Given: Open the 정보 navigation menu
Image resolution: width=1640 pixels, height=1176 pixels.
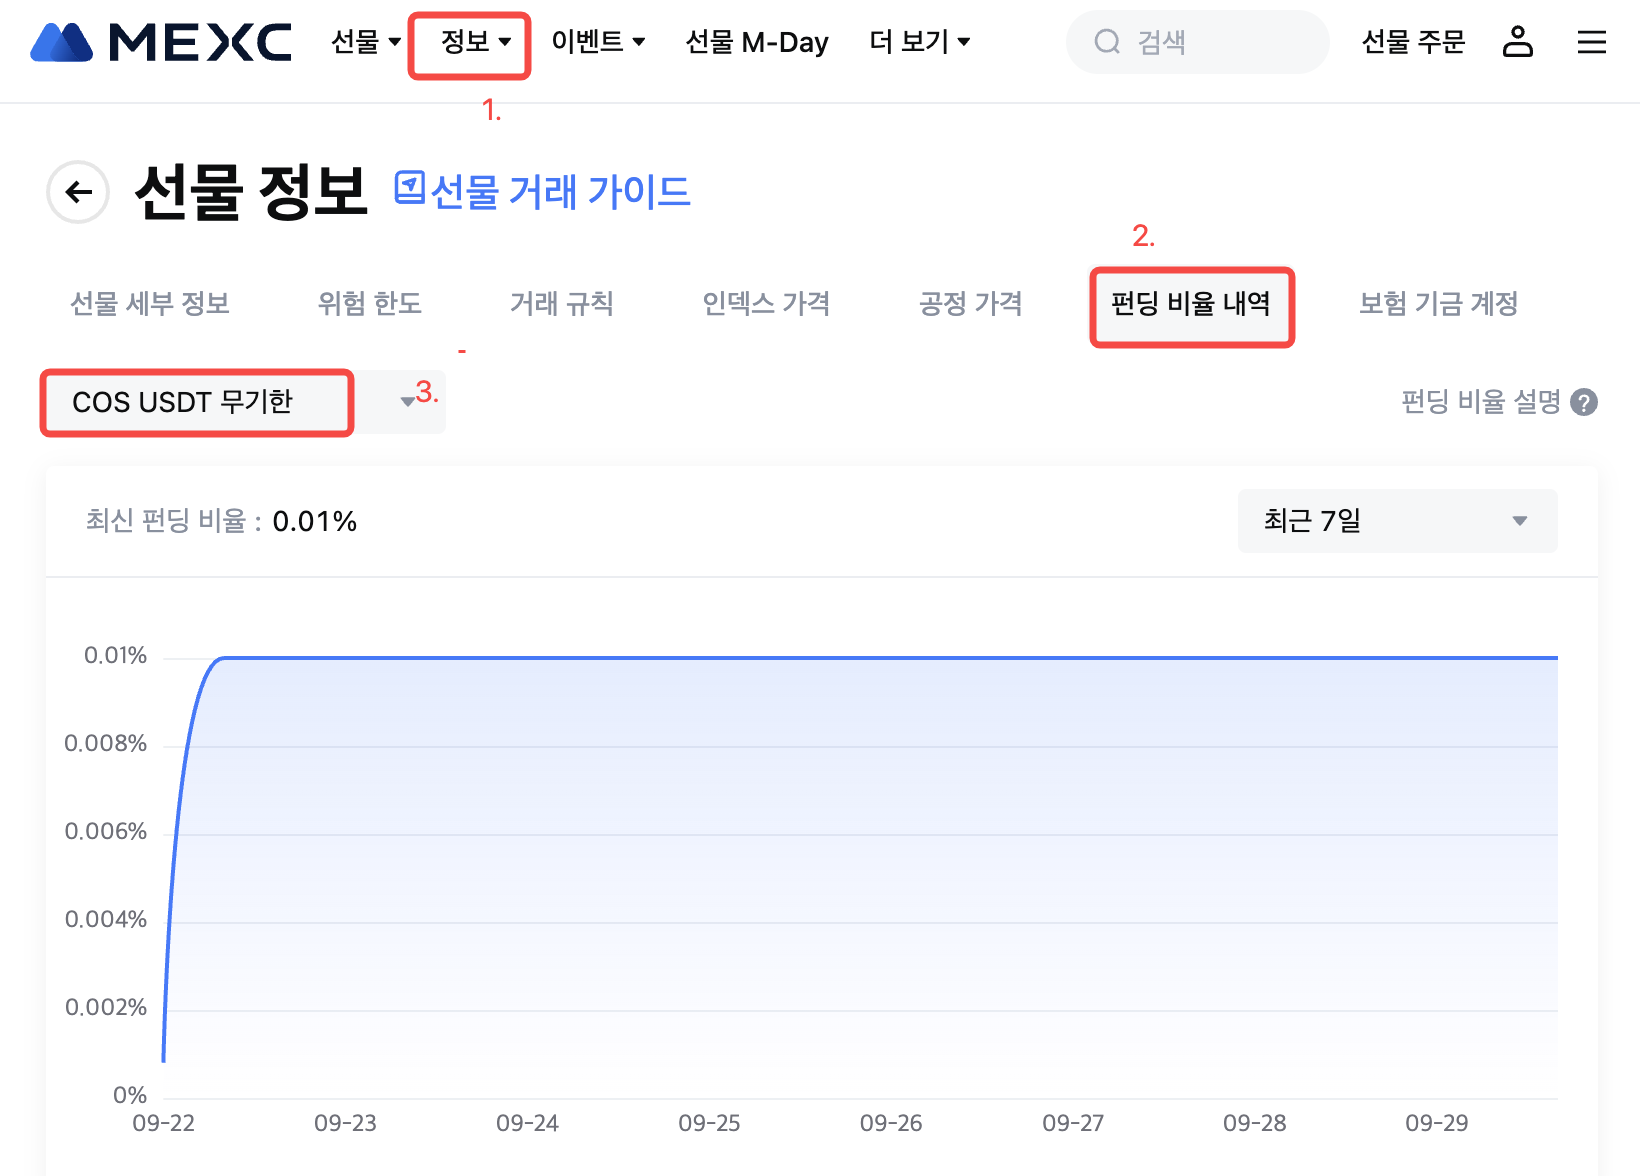Looking at the screenshot, I should click(x=476, y=42).
